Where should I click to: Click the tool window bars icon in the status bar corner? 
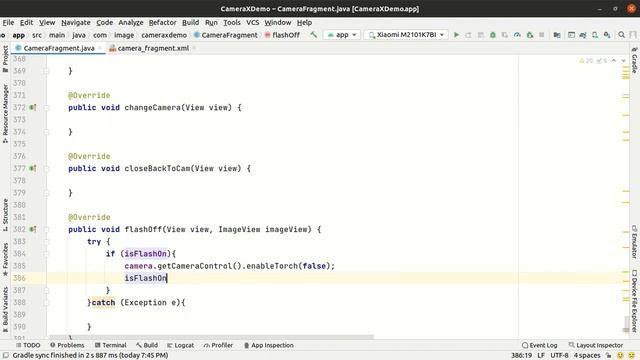(x=6, y=356)
